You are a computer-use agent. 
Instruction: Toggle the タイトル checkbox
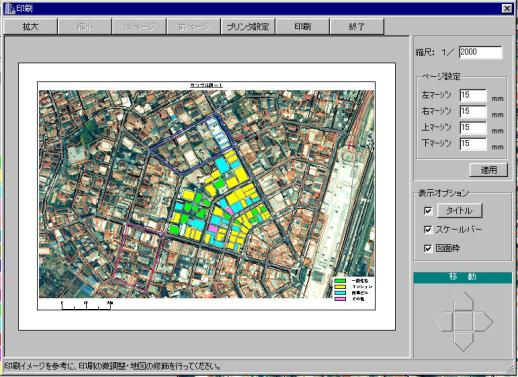coord(428,211)
